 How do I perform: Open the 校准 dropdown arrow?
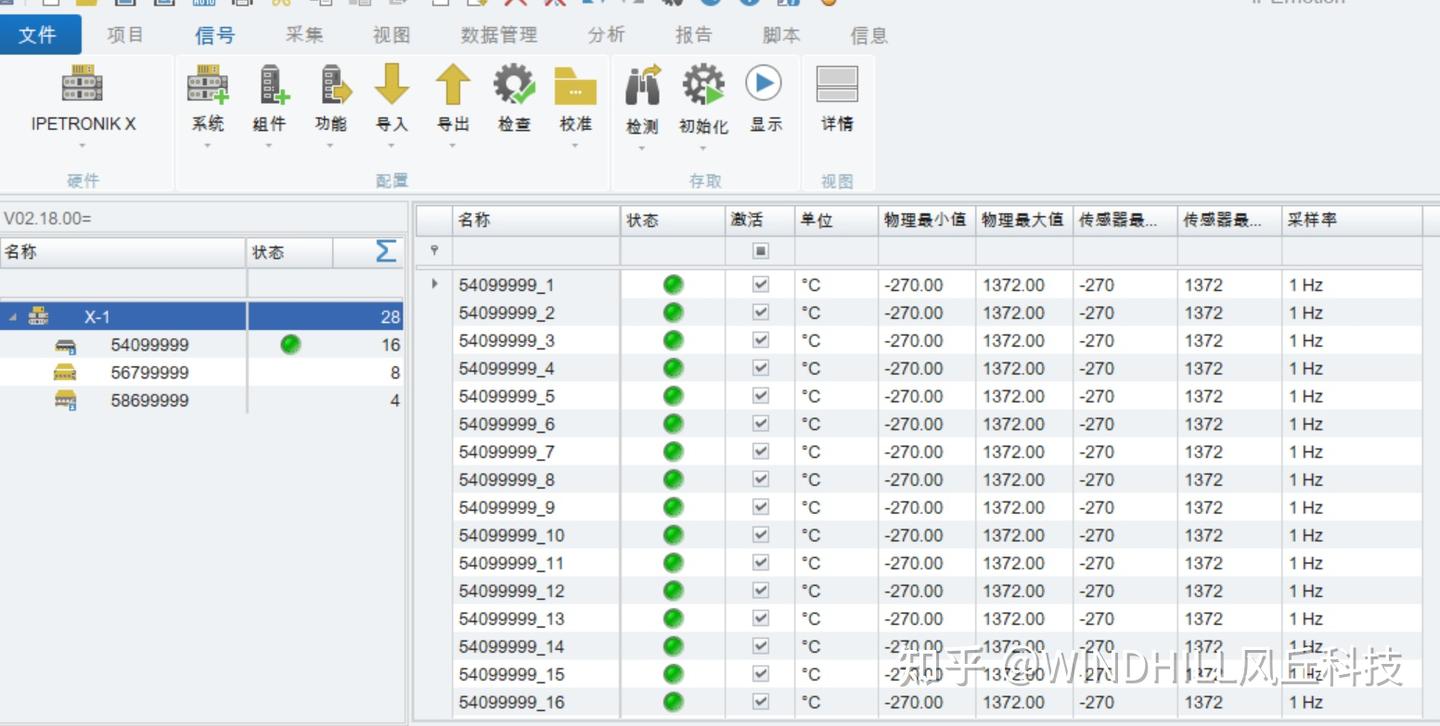tap(574, 145)
